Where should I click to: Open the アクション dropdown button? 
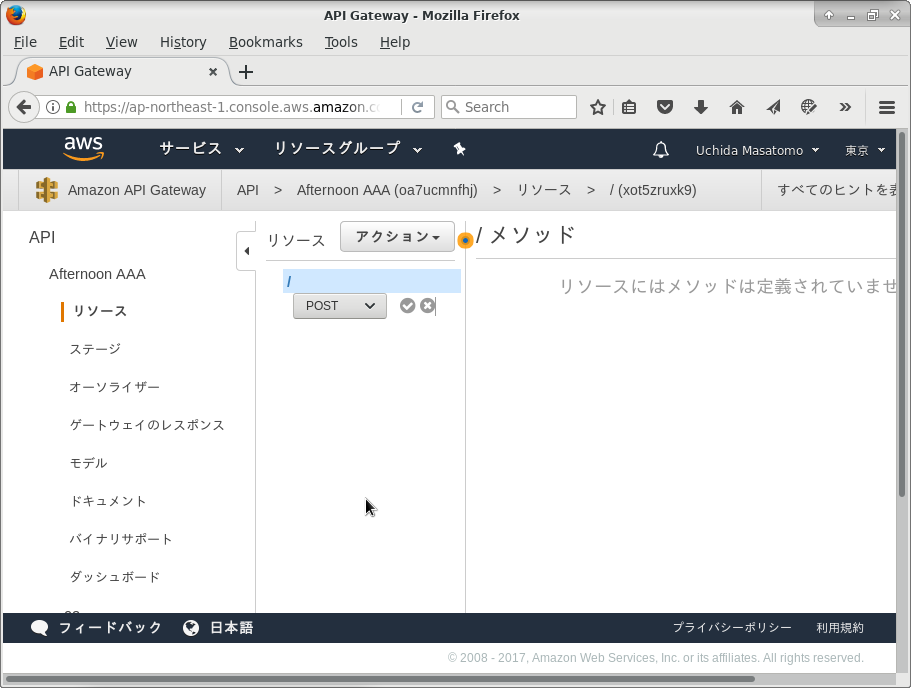click(x=397, y=236)
